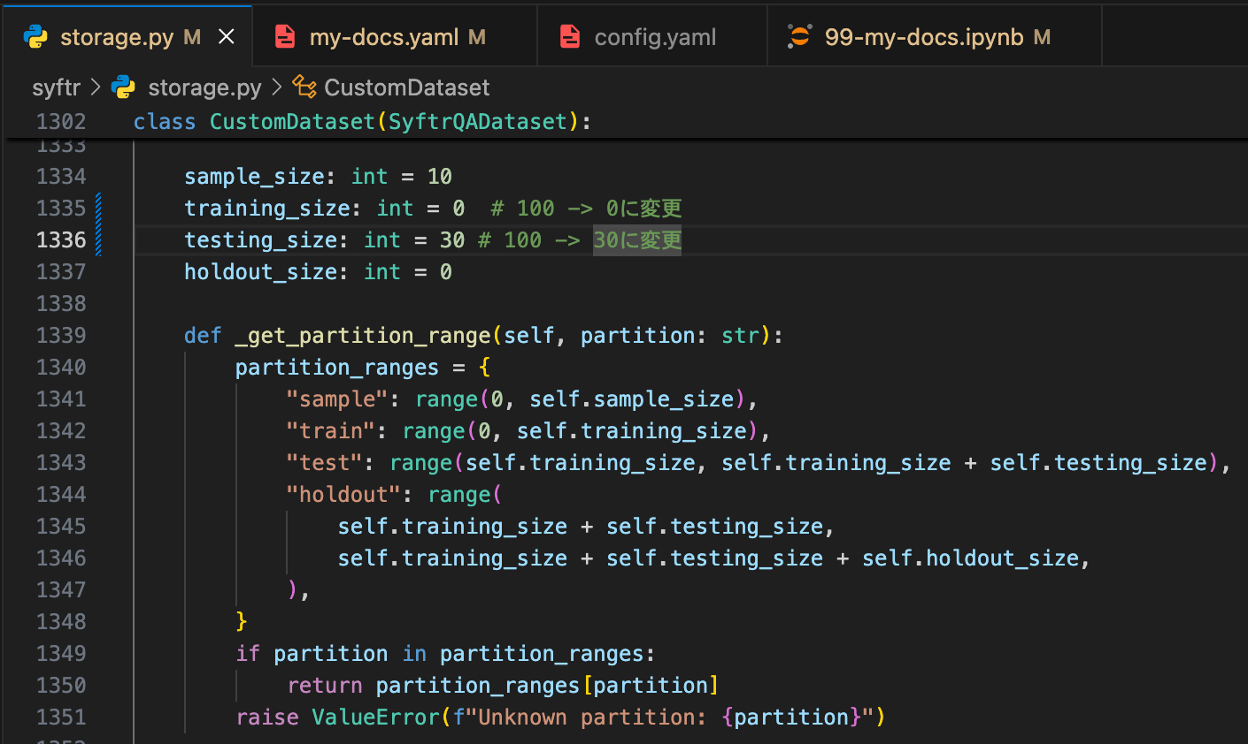
Task: Click SyftrQADataset base class name
Action: pos(477,122)
